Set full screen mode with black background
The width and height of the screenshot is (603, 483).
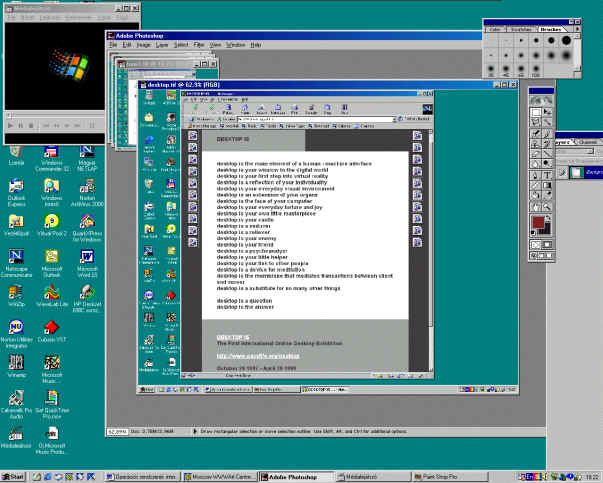(x=549, y=255)
